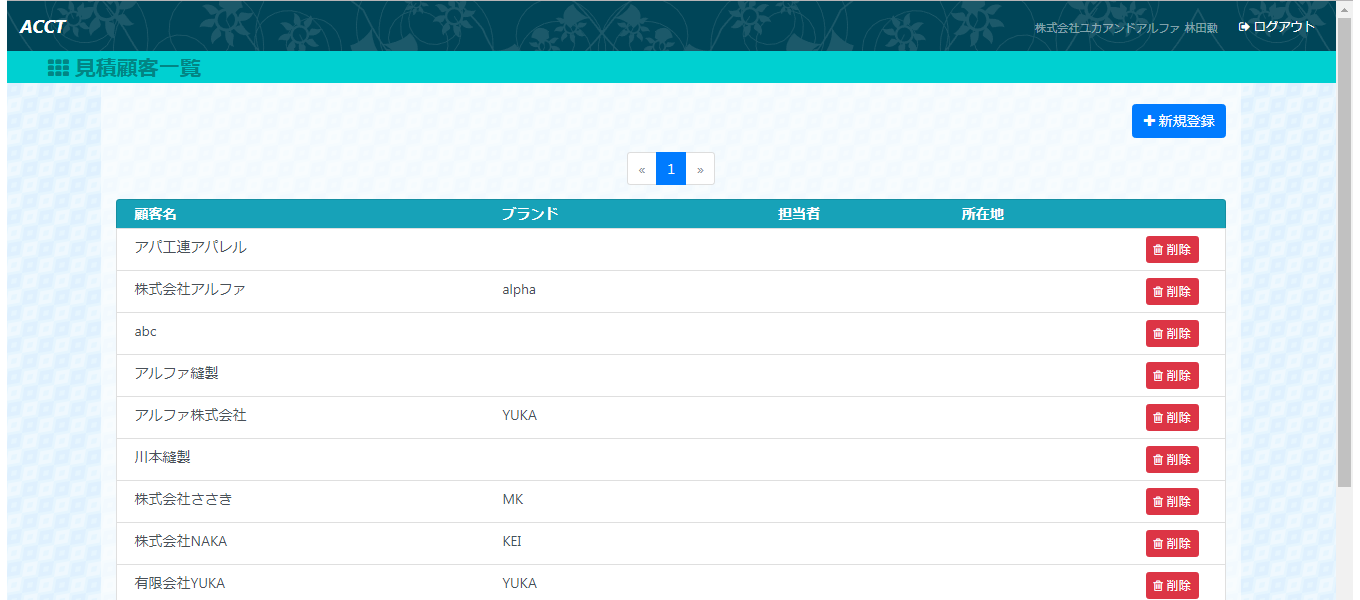Delete the アパ工連アパレル customer row
This screenshot has width=1360, height=600.
pos(1172,250)
